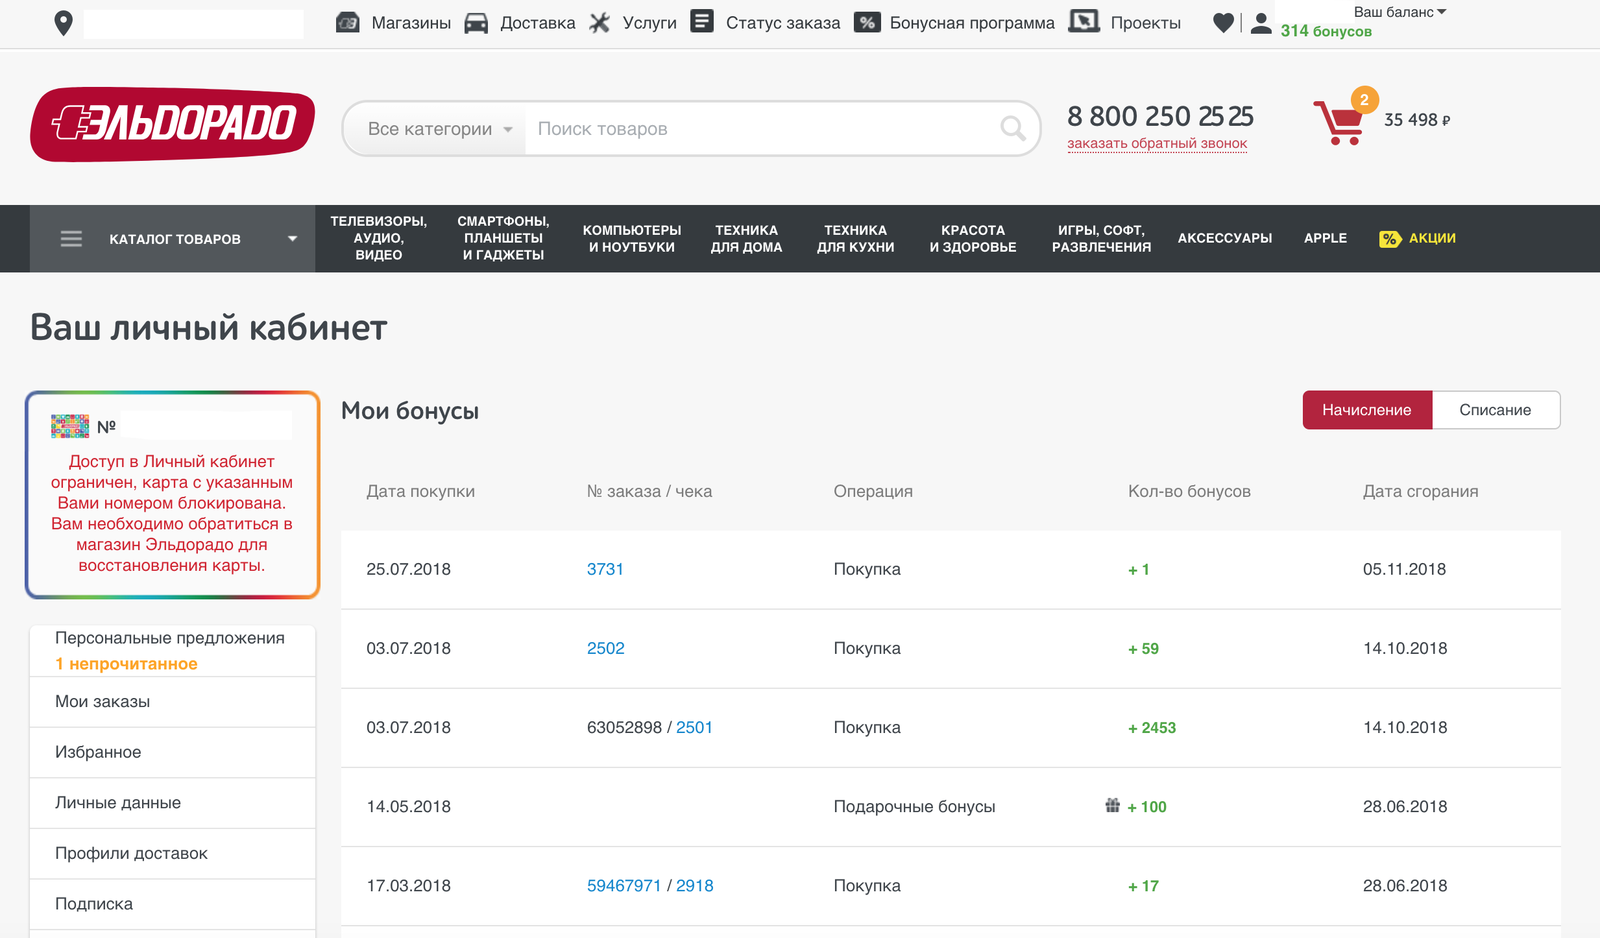Click the Услуги link
Viewport: 1600px width, 938px height.
(x=650, y=23)
